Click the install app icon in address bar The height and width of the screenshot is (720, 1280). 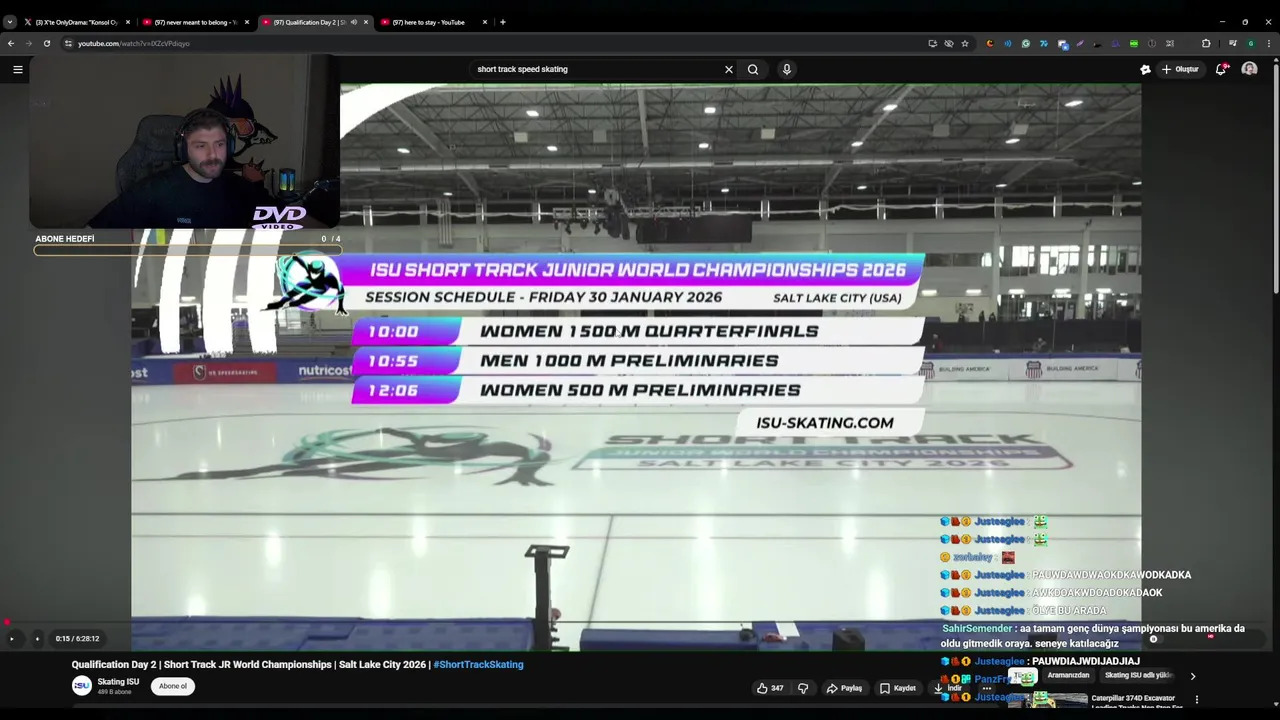(932, 43)
